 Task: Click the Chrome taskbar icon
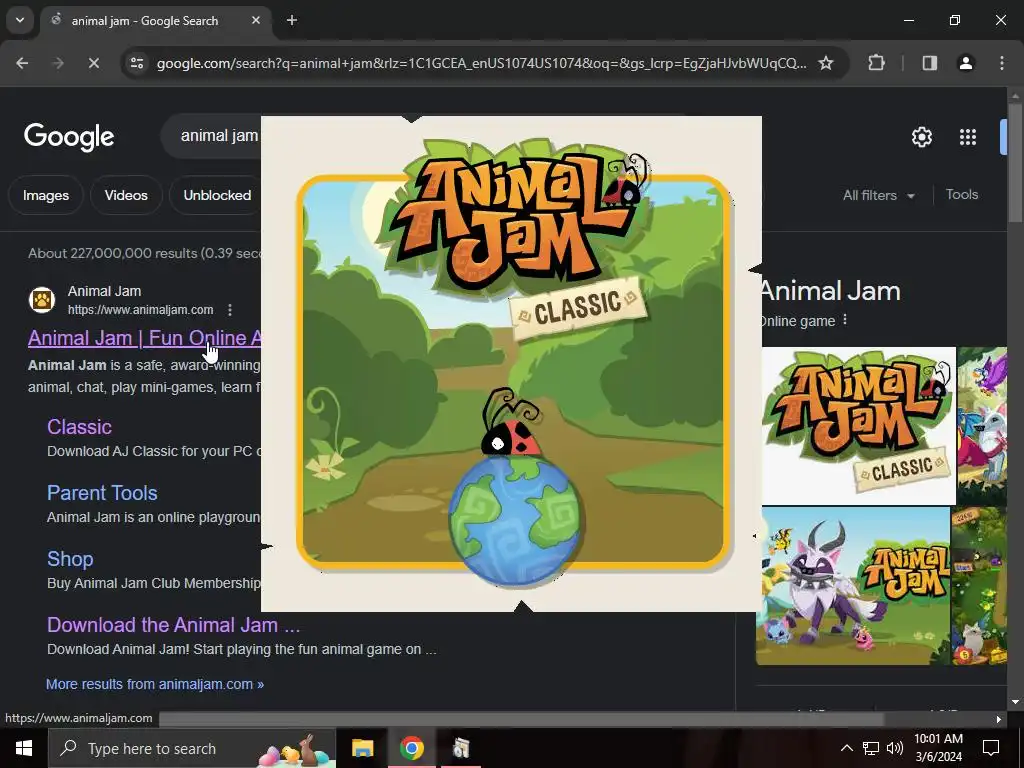tap(411, 748)
